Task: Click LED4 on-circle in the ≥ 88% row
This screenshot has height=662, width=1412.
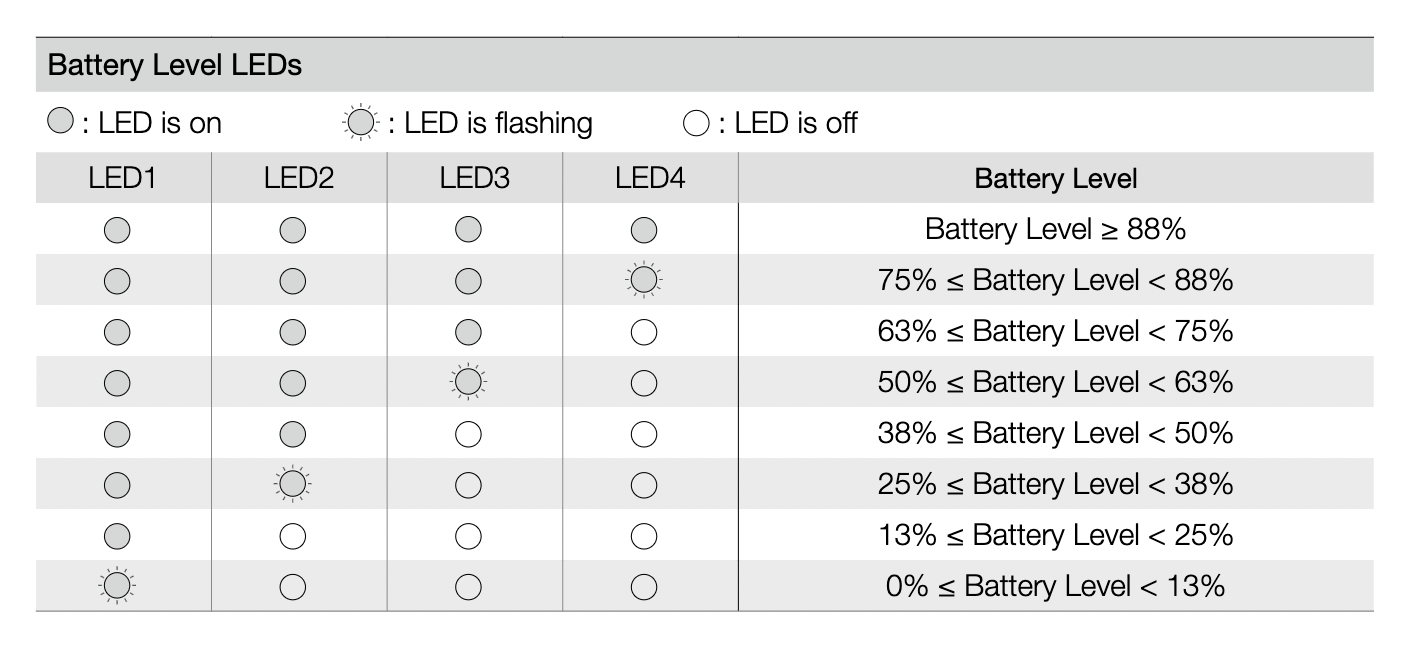Action: [644, 230]
